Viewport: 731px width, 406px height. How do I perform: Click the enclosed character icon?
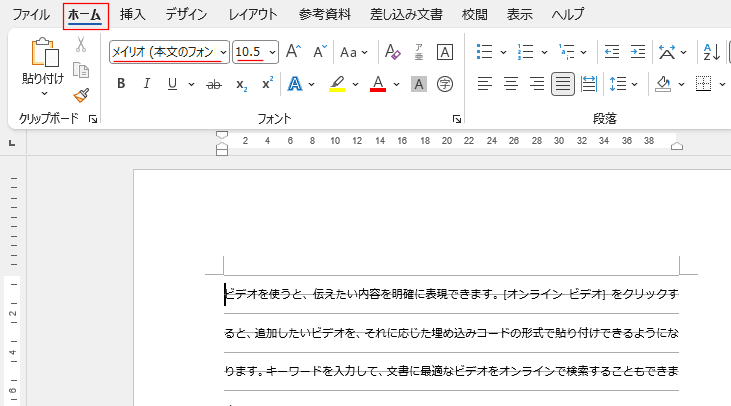point(445,84)
